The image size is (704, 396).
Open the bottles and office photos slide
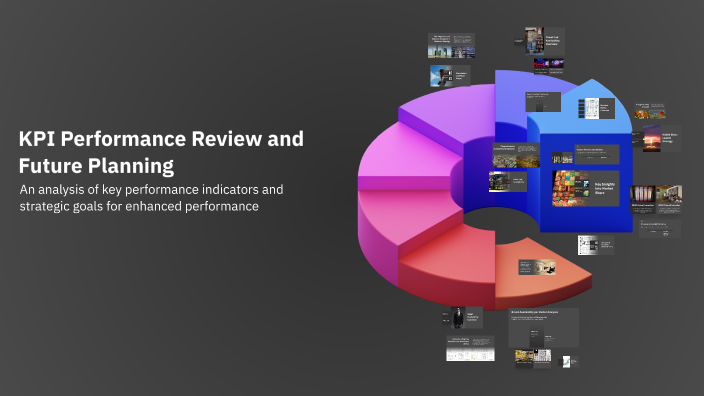[656, 199]
